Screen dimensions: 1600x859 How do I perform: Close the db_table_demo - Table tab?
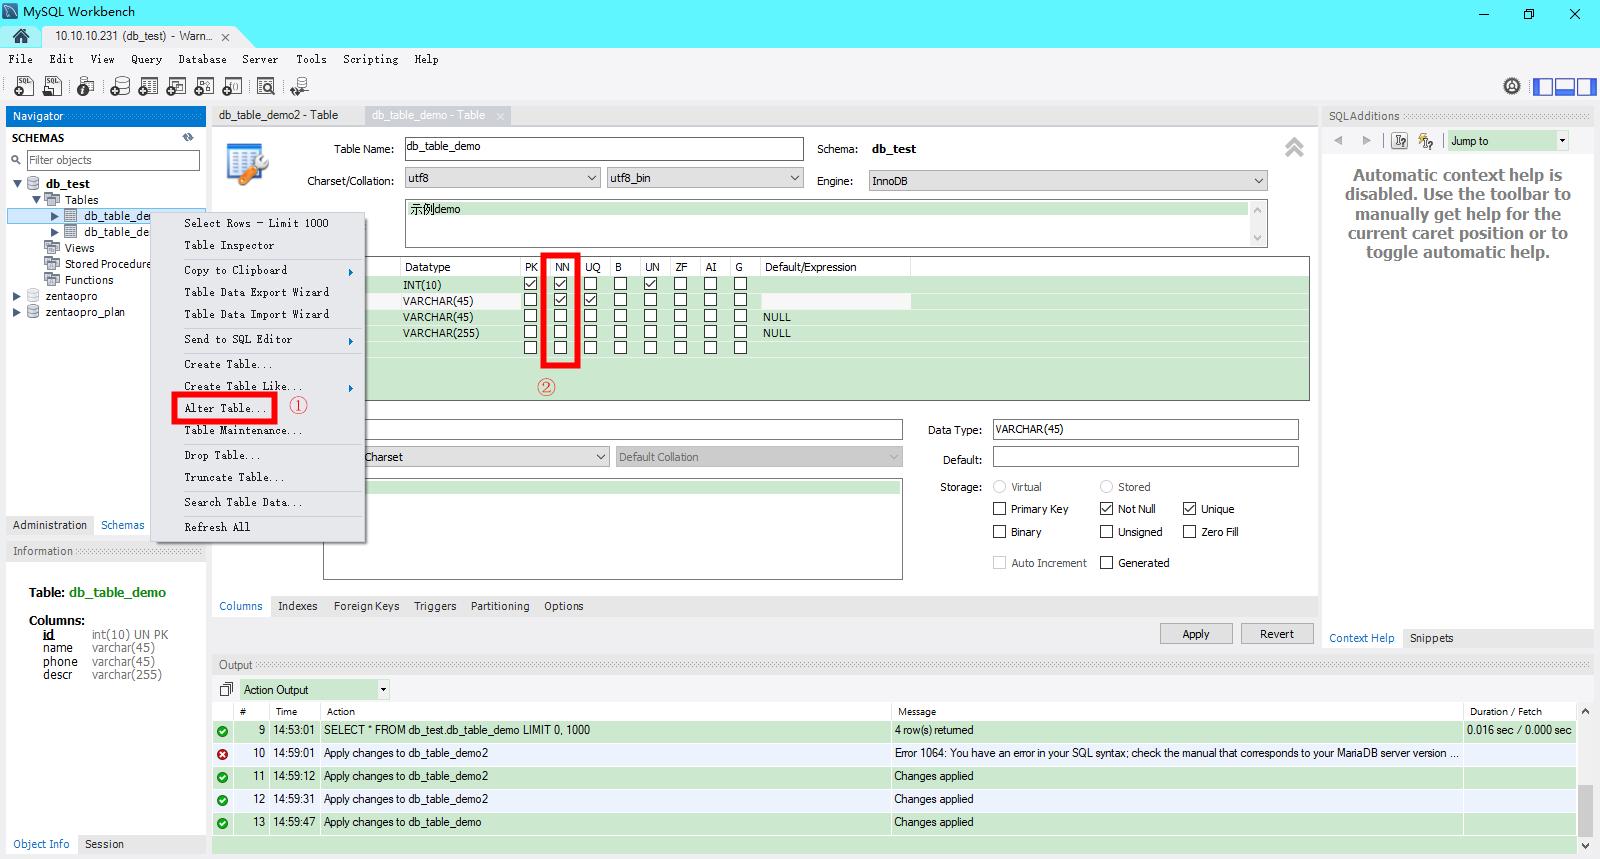pyautogui.click(x=502, y=116)
